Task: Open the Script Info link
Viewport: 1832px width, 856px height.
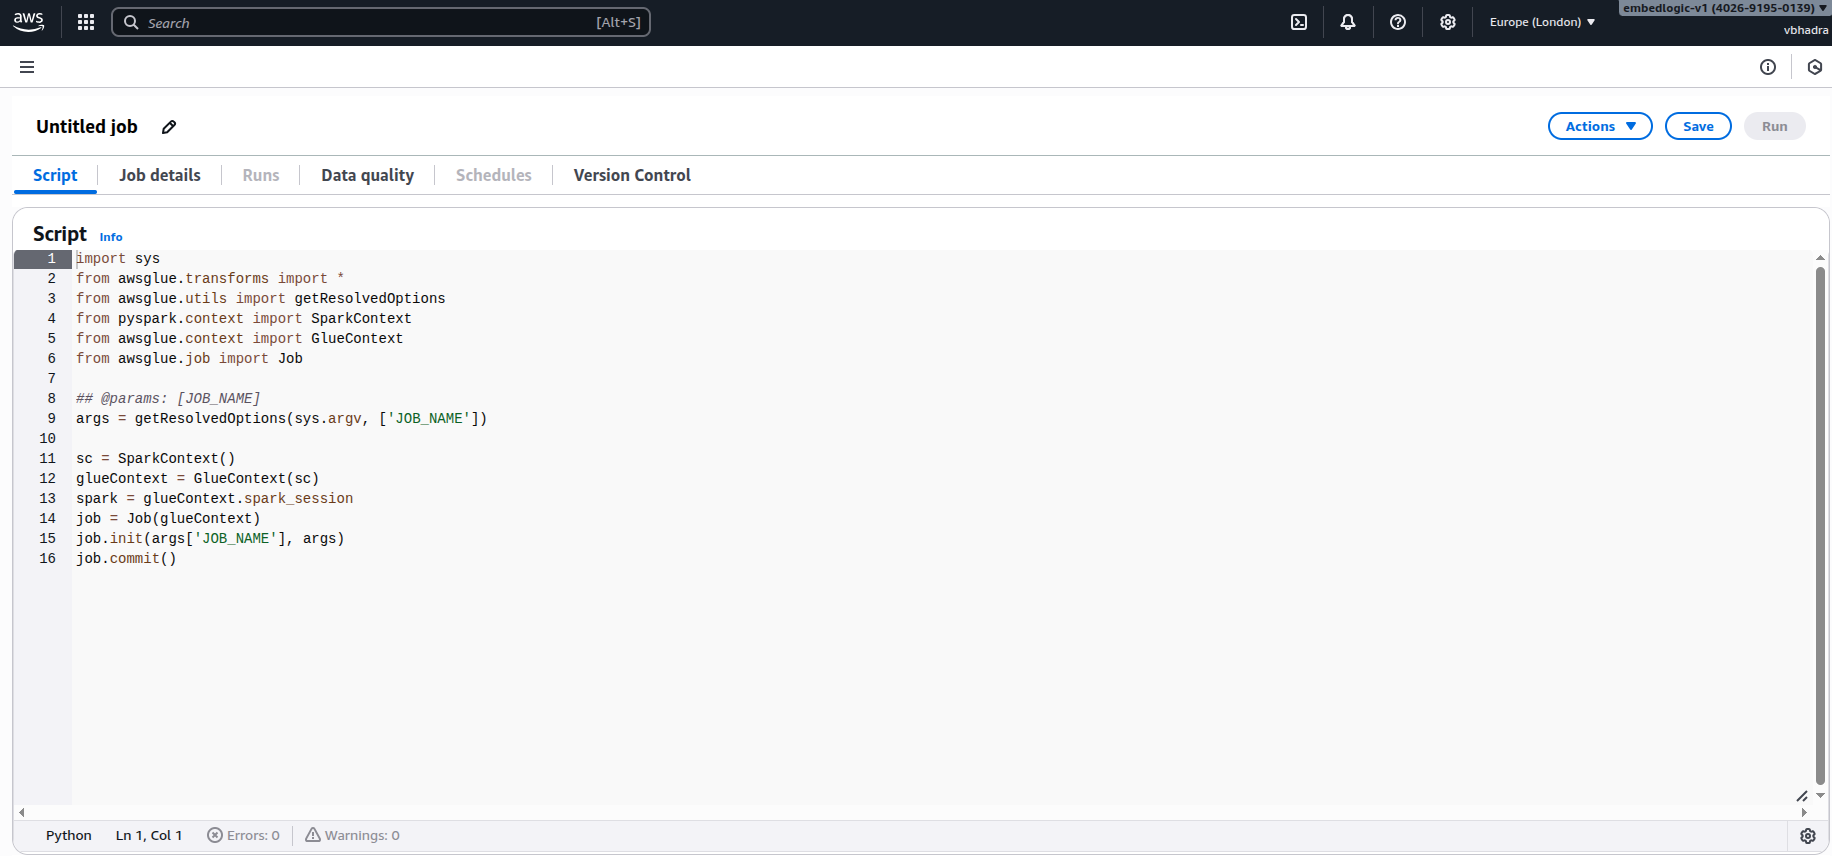Action: coord(111,237)
